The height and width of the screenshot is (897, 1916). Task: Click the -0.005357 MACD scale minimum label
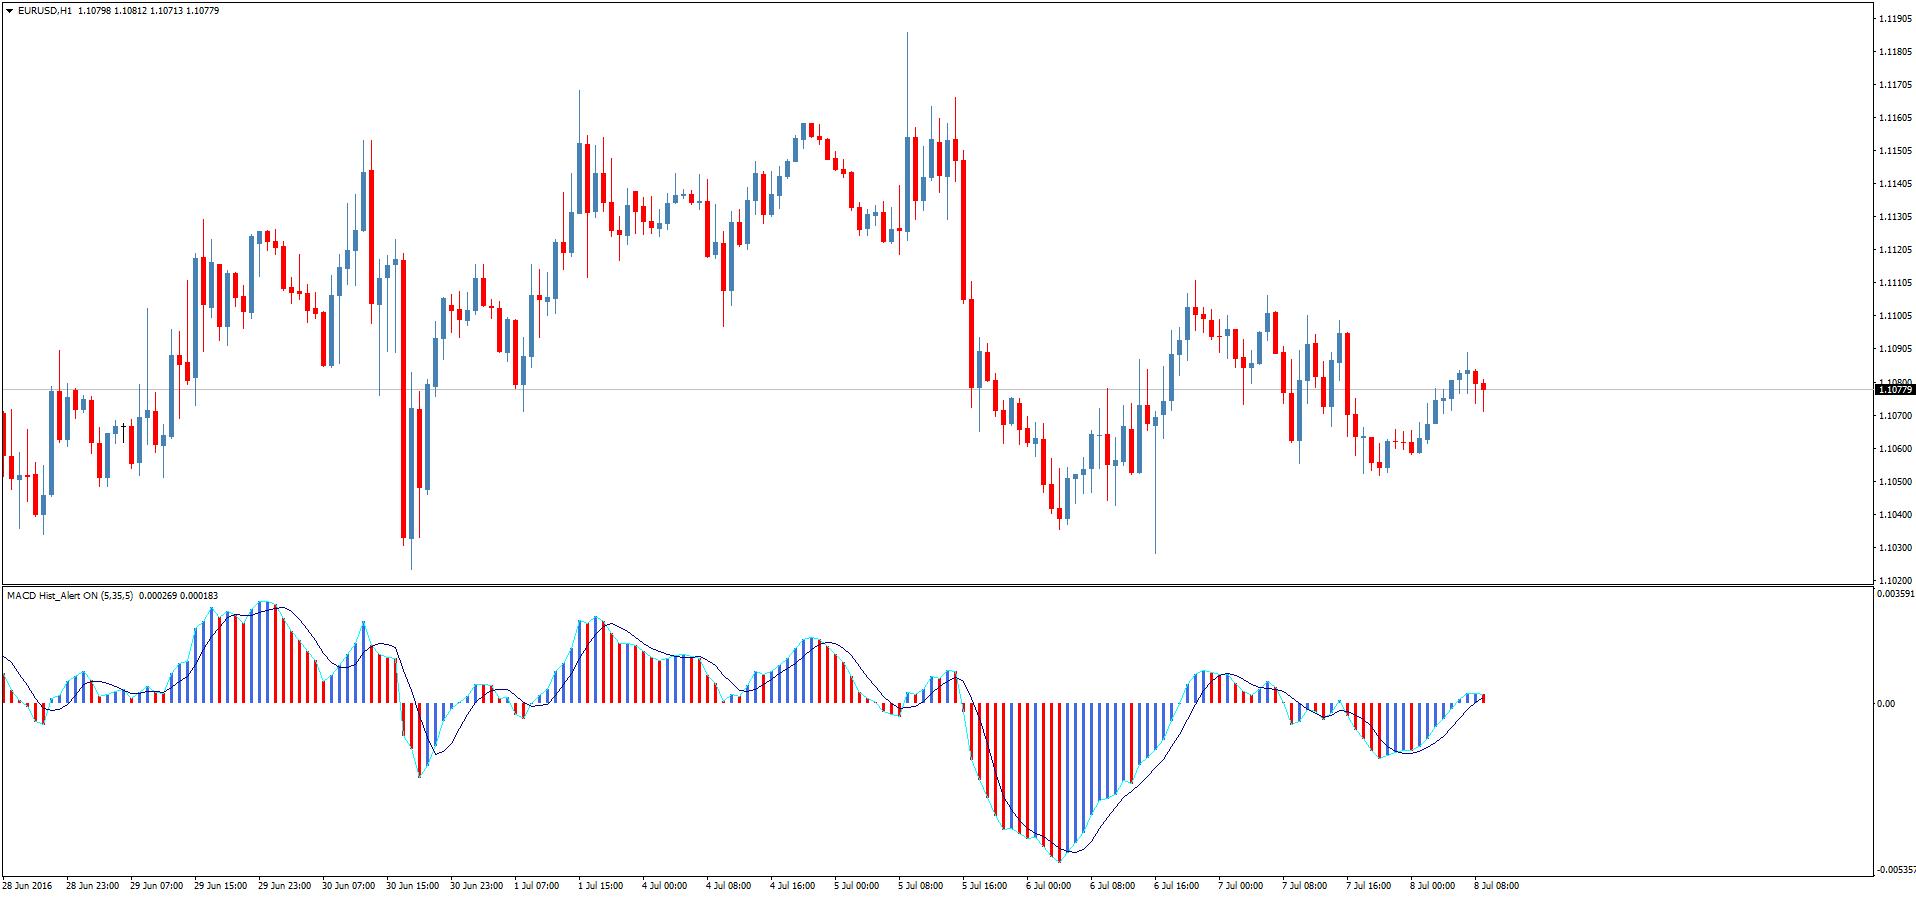tap(1896, 869)
